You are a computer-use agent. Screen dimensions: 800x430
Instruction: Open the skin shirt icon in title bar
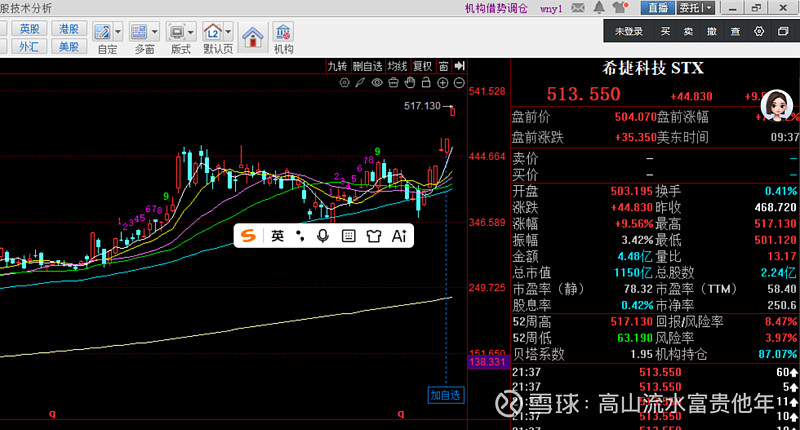click(619, 8)
